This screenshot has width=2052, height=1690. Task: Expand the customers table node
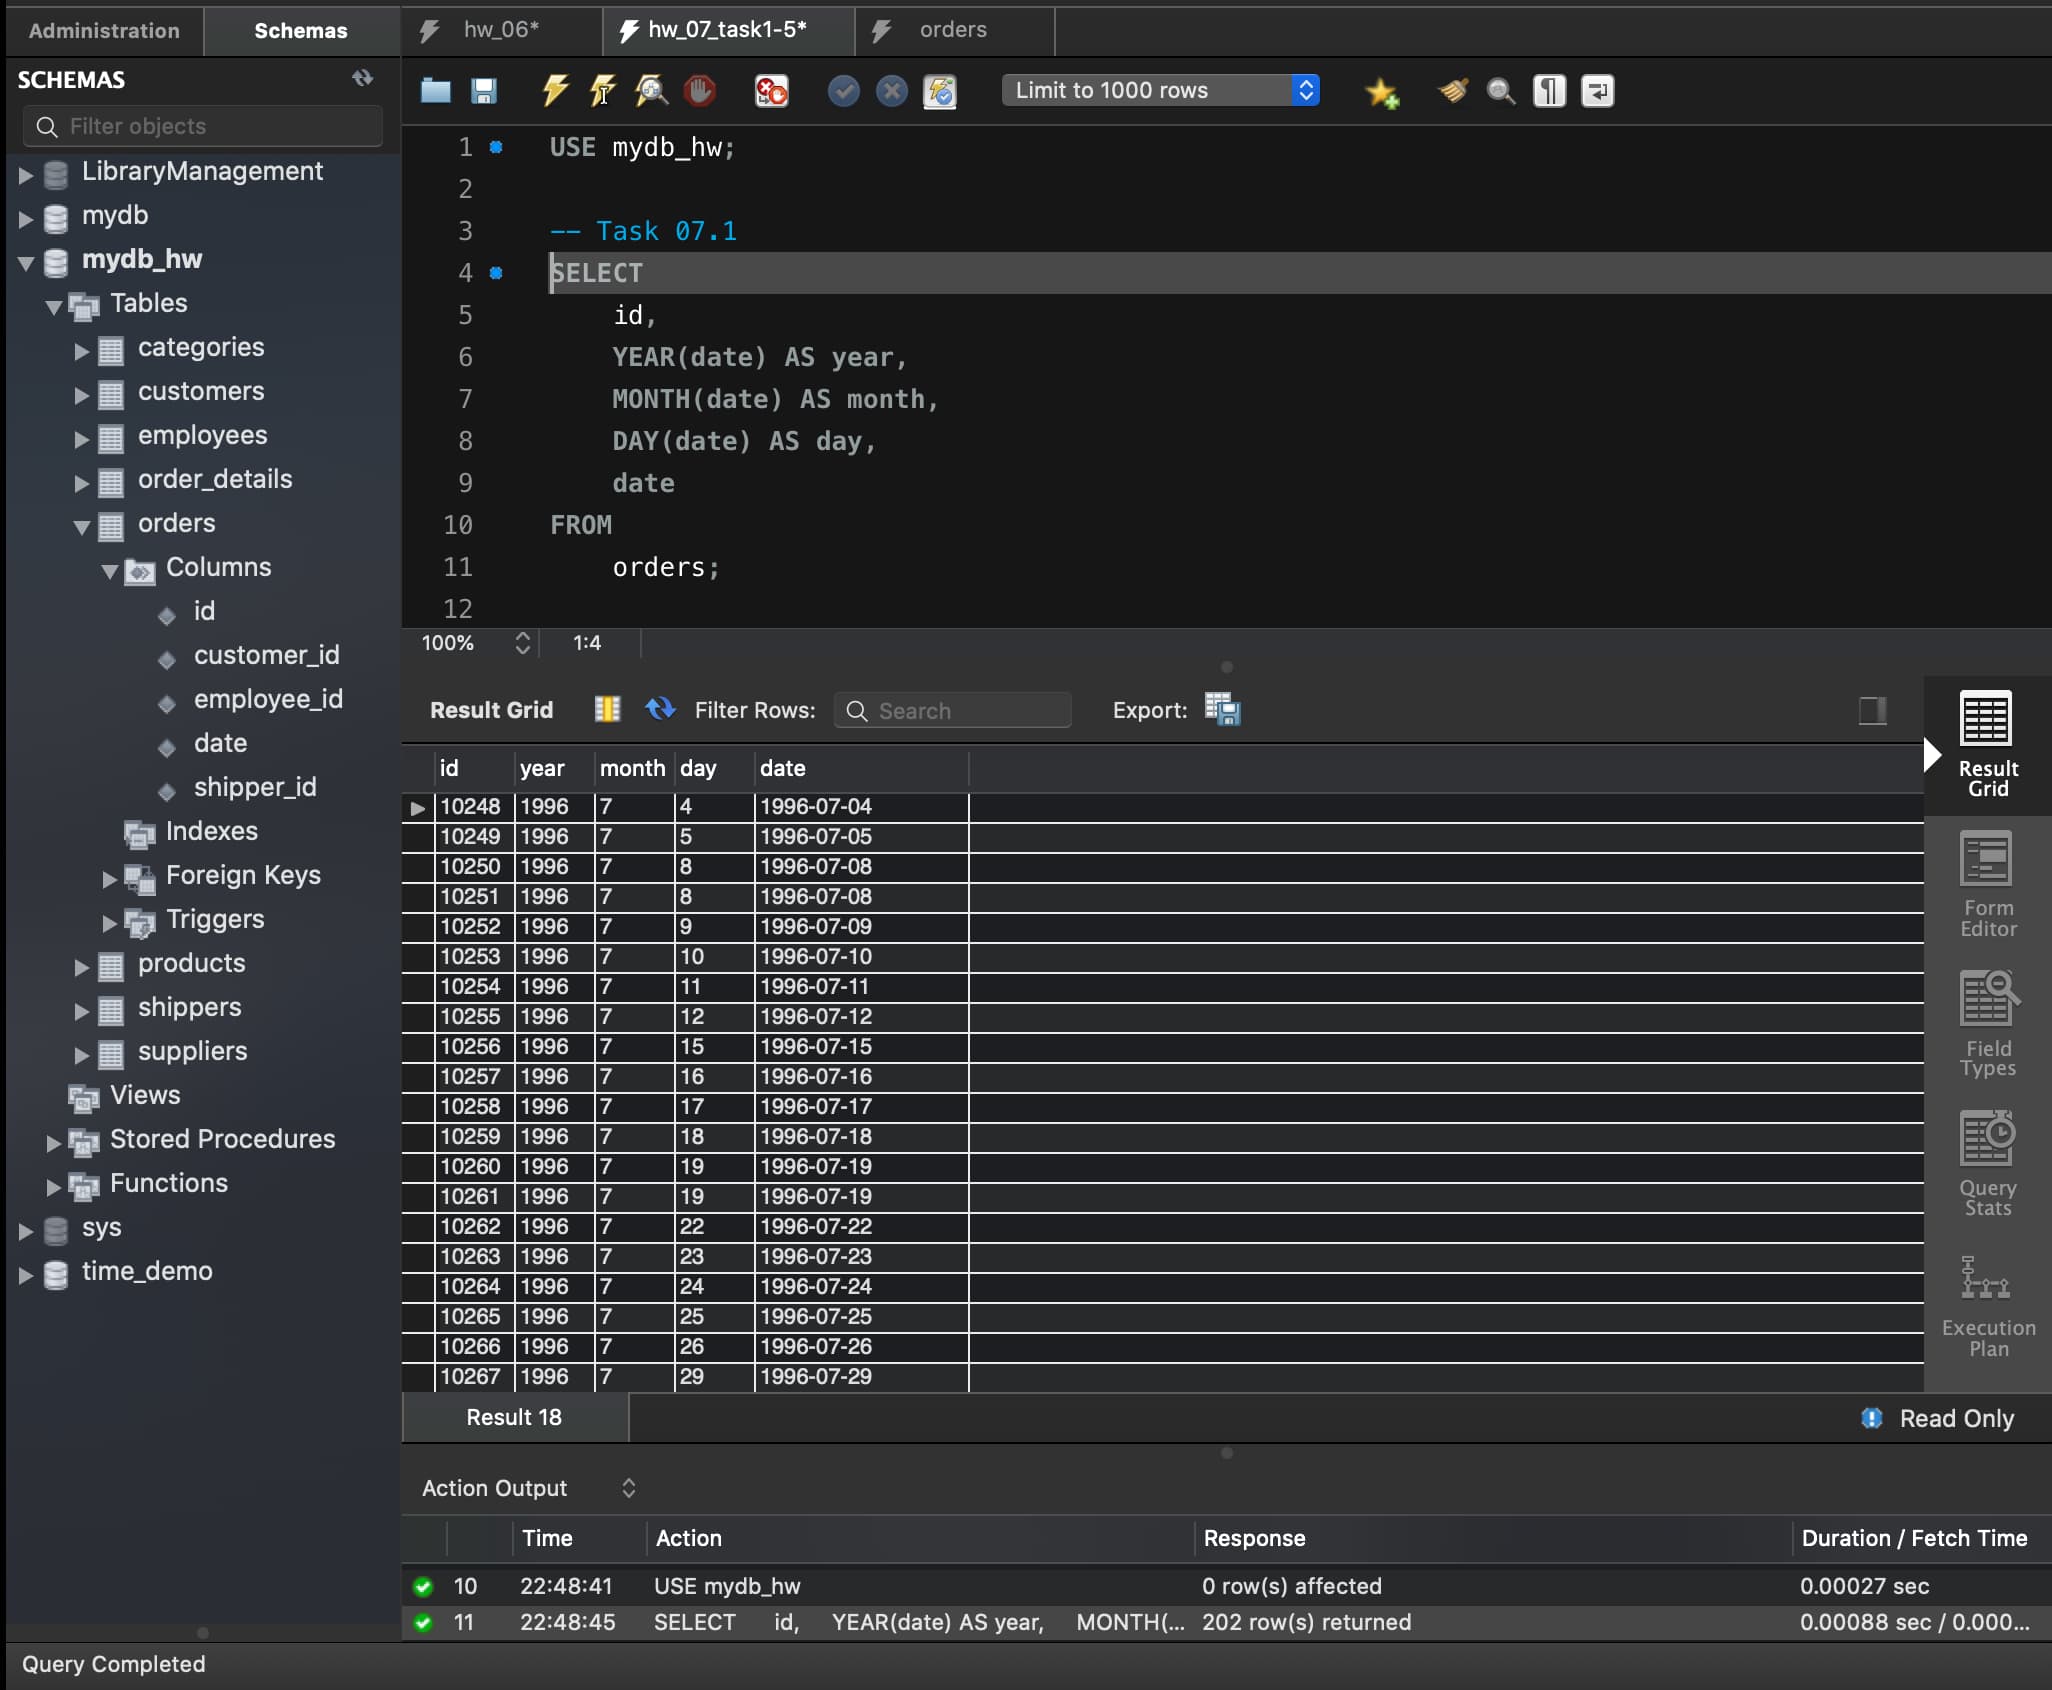tap(82, 393)
